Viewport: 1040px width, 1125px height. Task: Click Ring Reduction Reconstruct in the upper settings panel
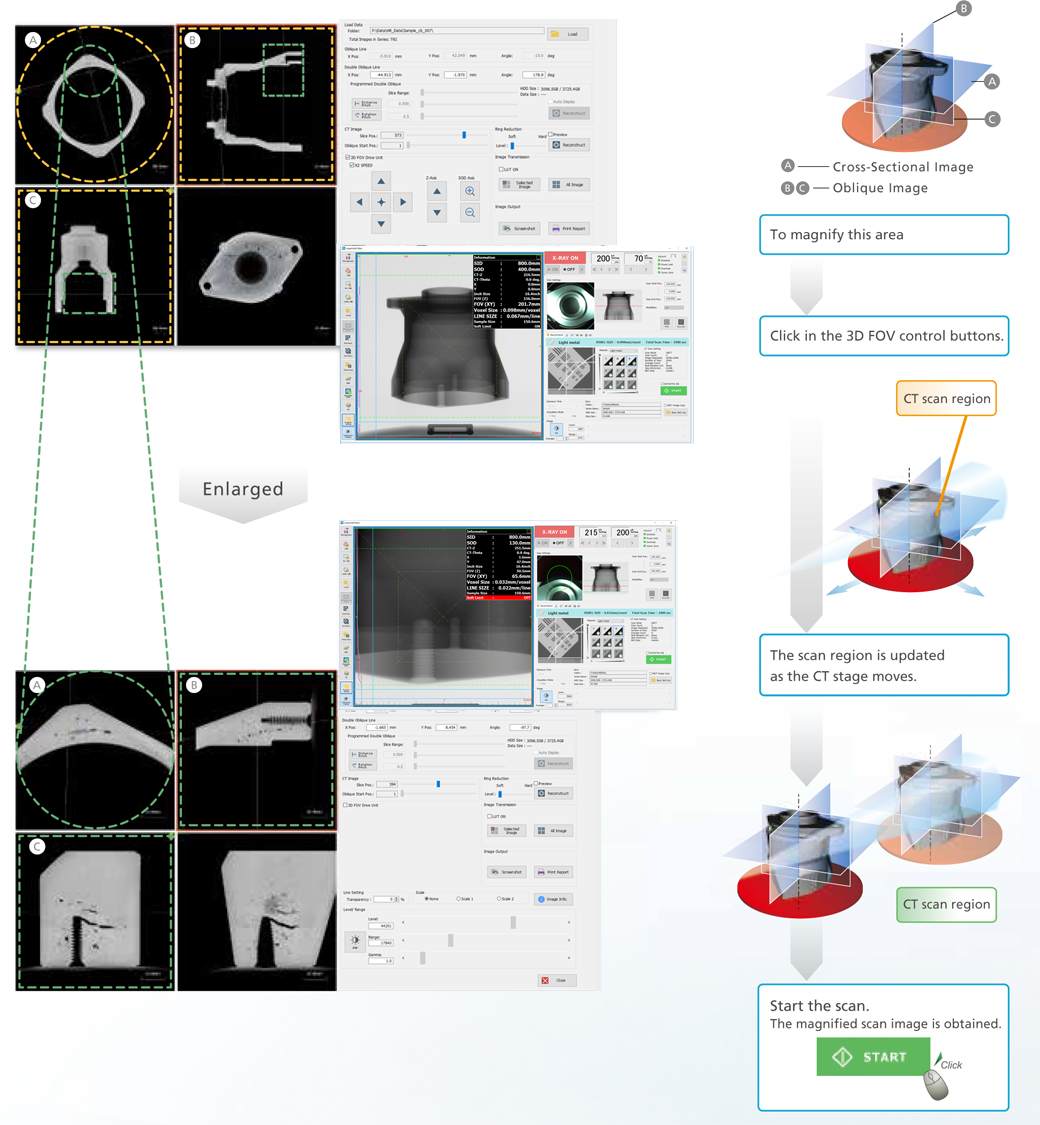coord(569,145)
